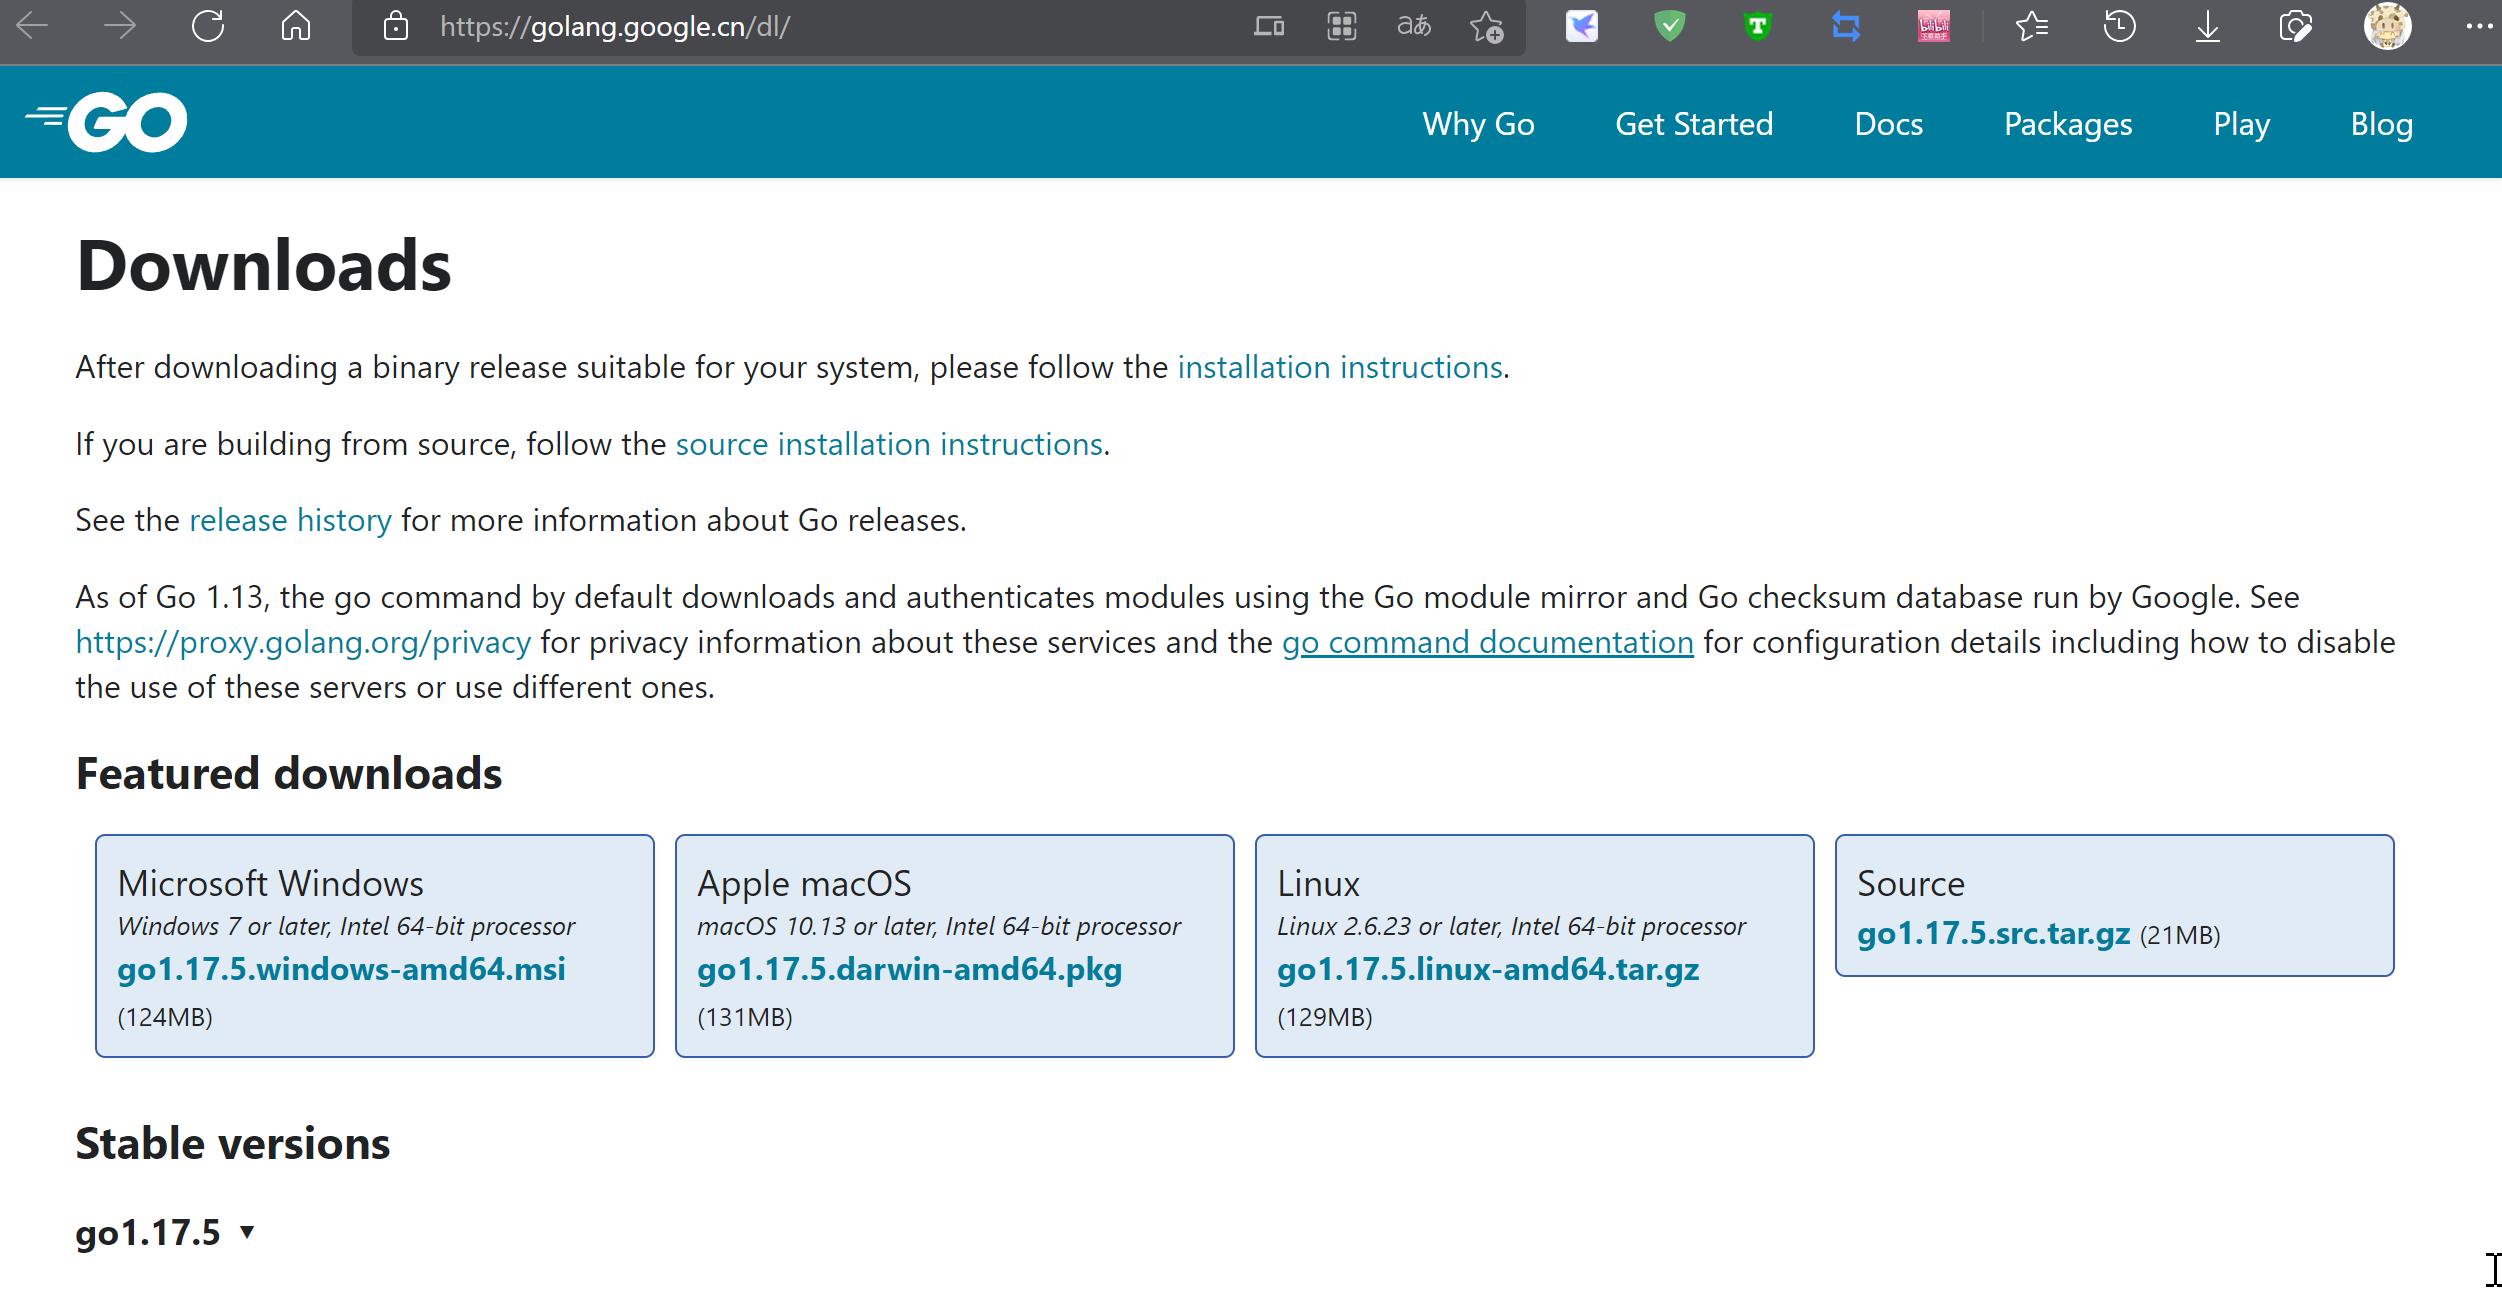Download go1.17.5.linux-amd64.tar.gz
2502x1303 pixels.
click(1487, 968)
